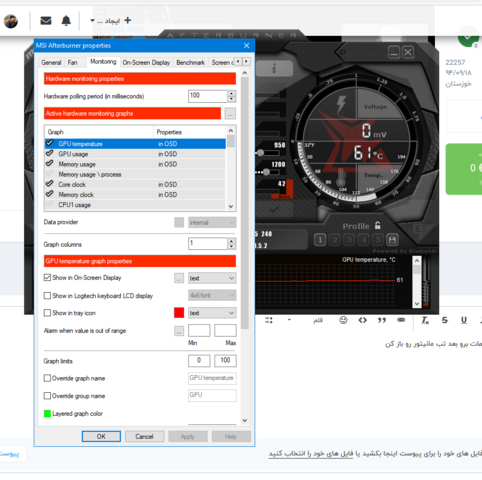Switch to the On-Screen Display tab
Viewport: 482px width, 480px height.
pos(146,62)
